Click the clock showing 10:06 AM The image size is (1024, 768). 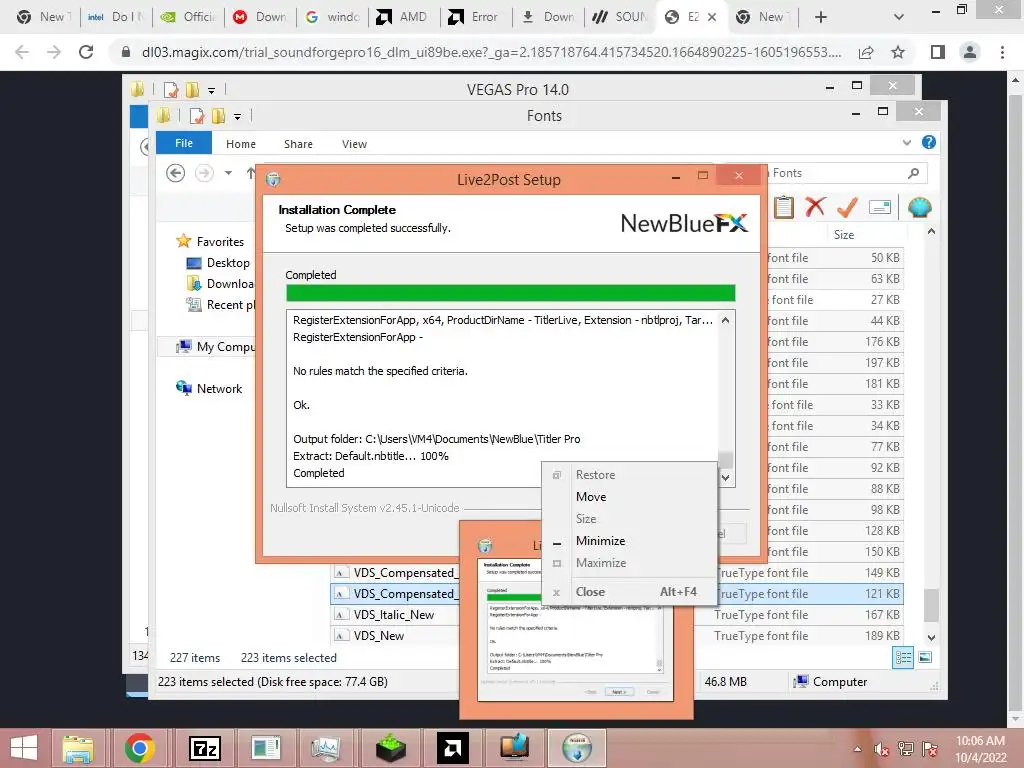(980, 741)
